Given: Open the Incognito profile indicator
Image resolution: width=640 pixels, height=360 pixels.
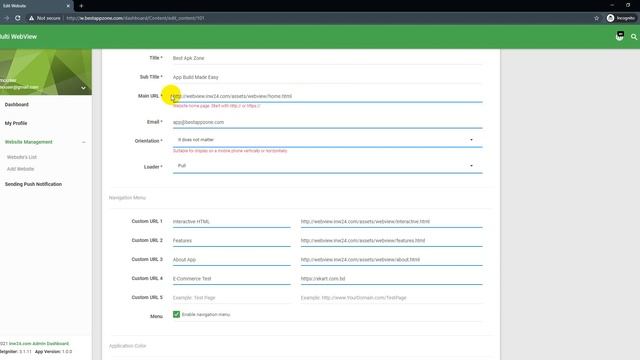Looking at the screenshot, I should (x=621, y=18).
